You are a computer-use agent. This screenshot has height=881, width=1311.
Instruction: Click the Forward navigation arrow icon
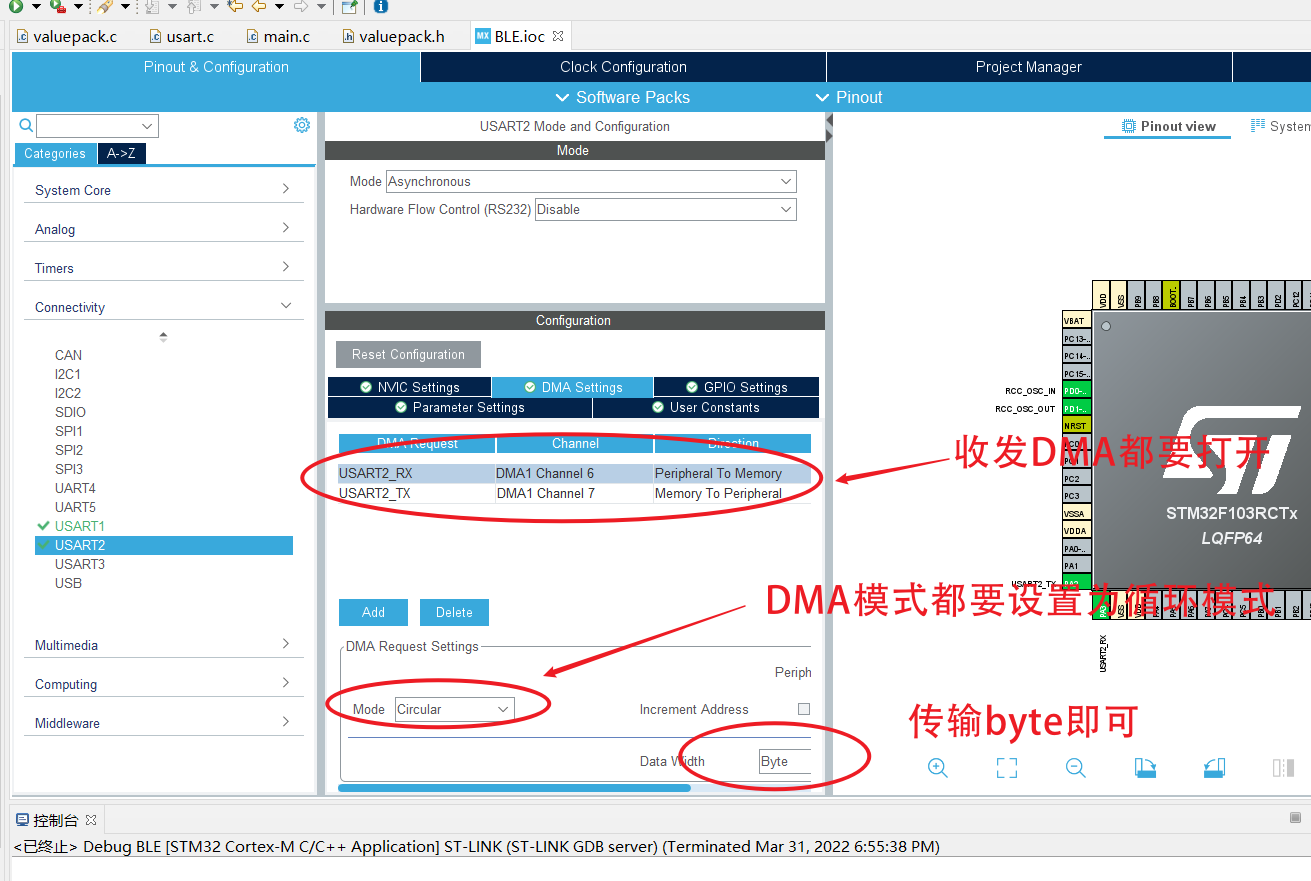point(300,6)
